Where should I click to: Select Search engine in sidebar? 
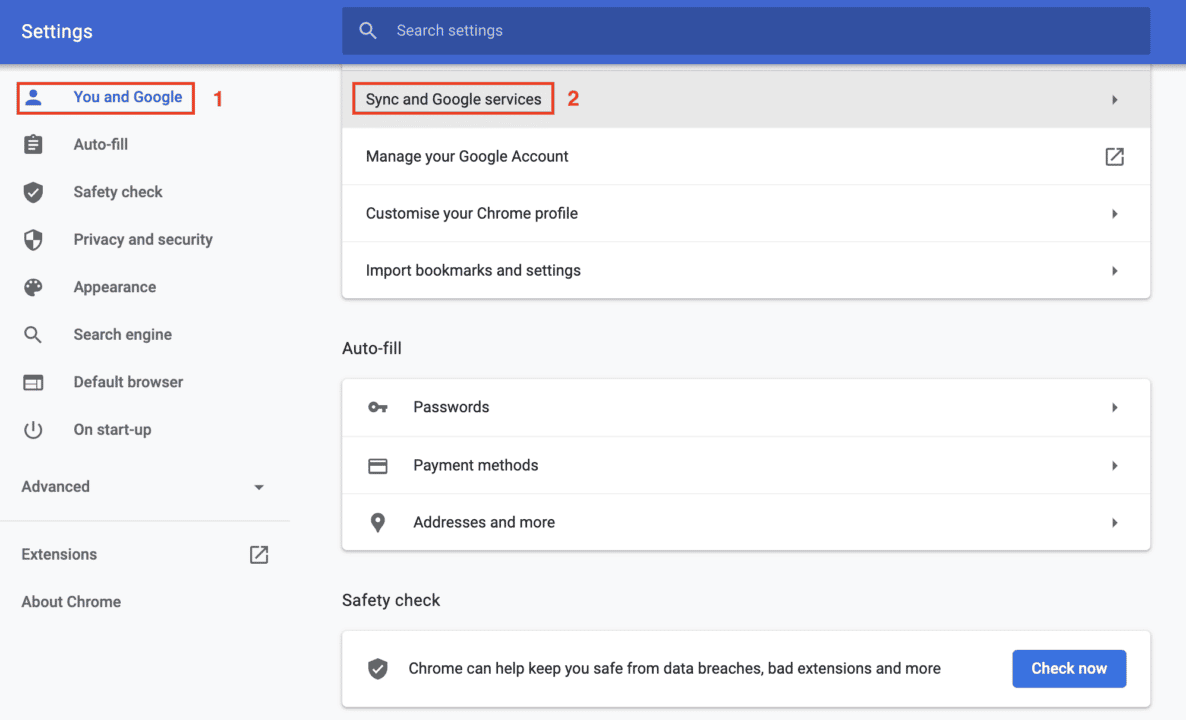click(x=123, y=334)
